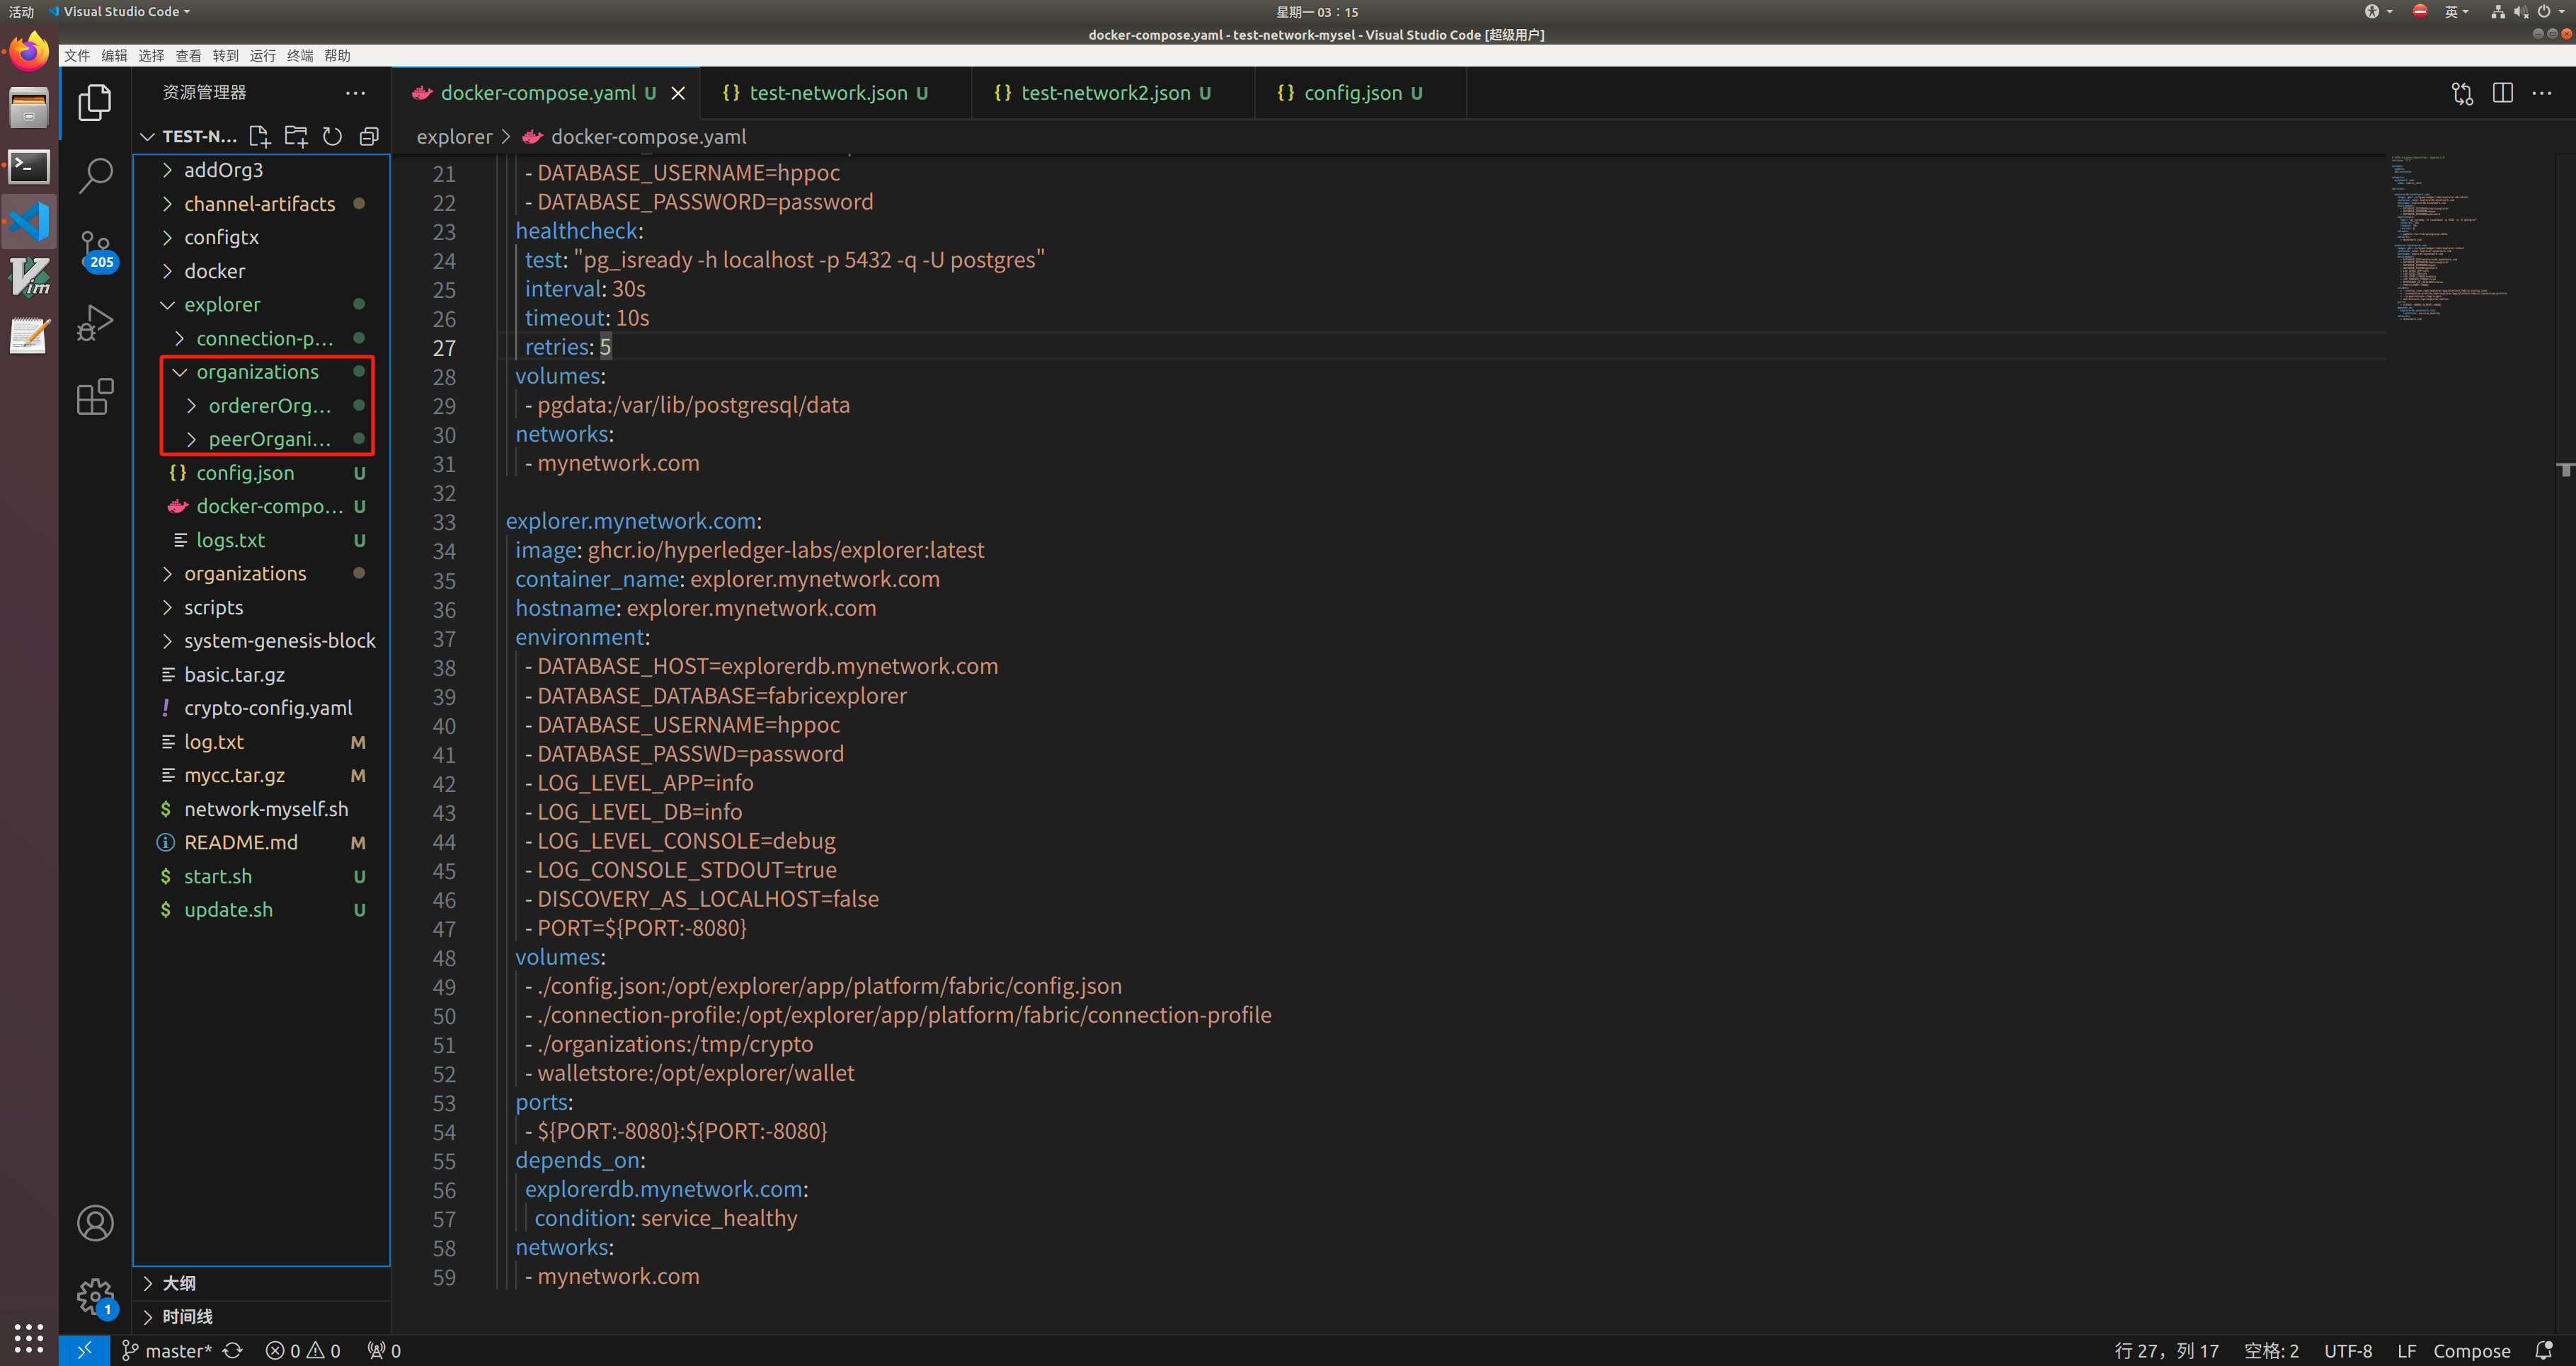Open network-myself.sh in the tree
The width and height of the screenshot is (2576, 1366).
tap(261, 809)
